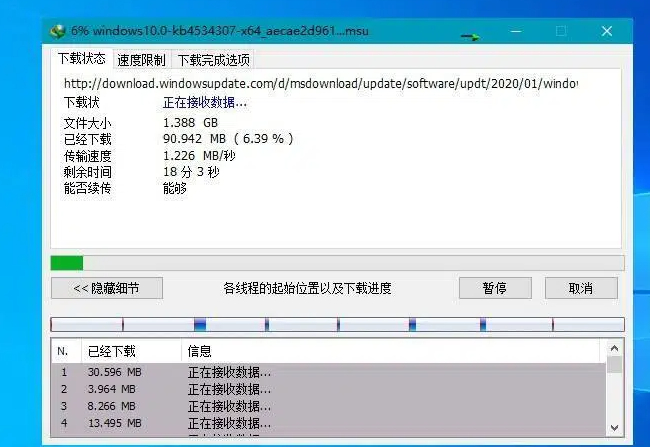Open the 速度限制 tab
The image size is (651, 448).
pyautogui.click(x=142, y=60)
